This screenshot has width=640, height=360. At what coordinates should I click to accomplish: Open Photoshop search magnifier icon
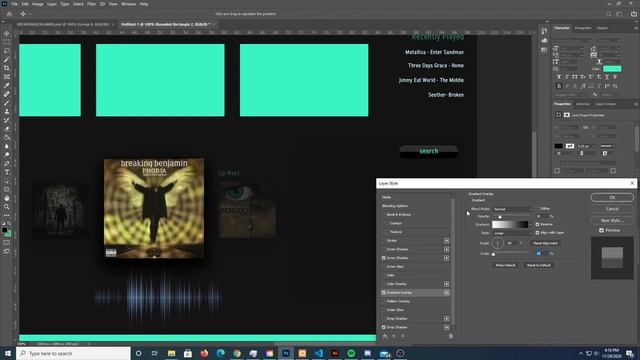[x=609, y=14]
